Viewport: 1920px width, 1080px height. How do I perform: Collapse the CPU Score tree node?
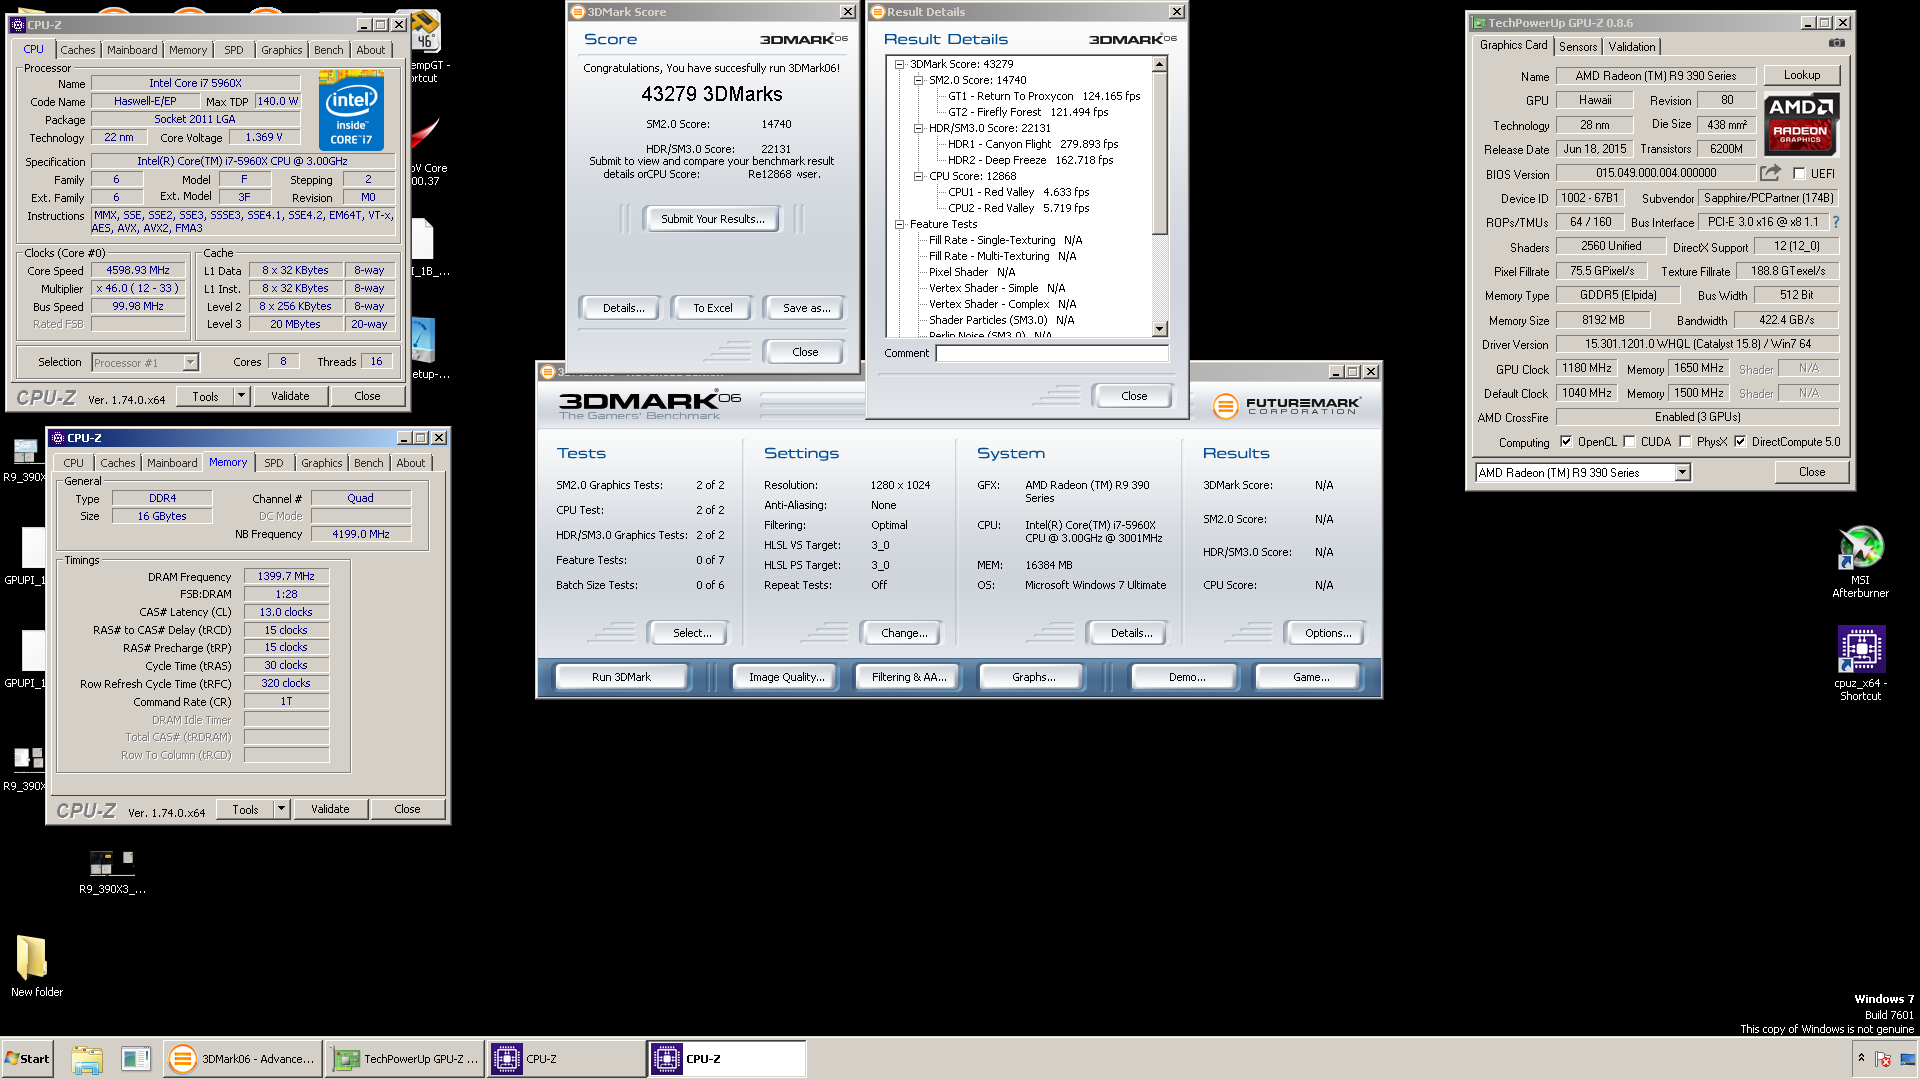pyautogui.click(x=918, y=176)
